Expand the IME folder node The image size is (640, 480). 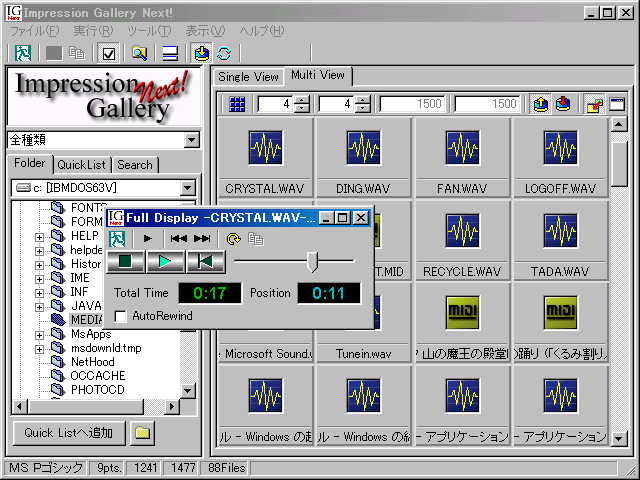[x=39, y=279]
